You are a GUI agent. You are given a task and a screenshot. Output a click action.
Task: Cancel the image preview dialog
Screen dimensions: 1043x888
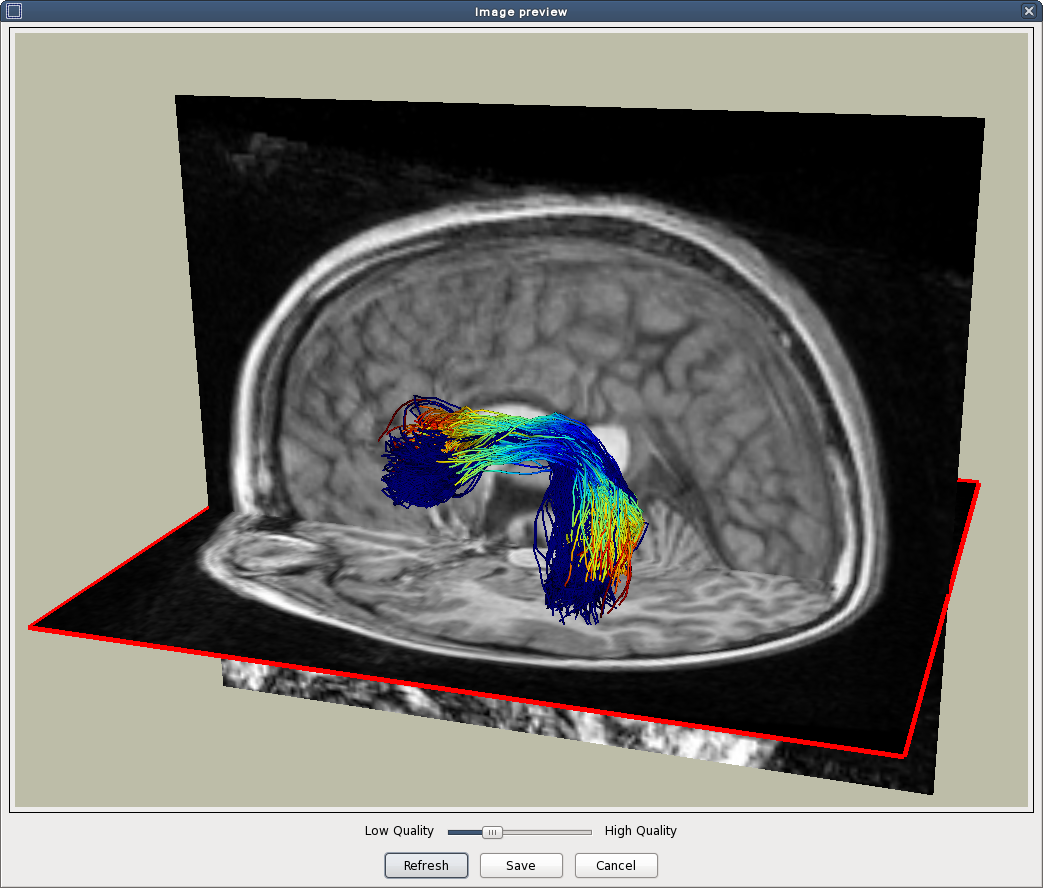click(615, 865)
